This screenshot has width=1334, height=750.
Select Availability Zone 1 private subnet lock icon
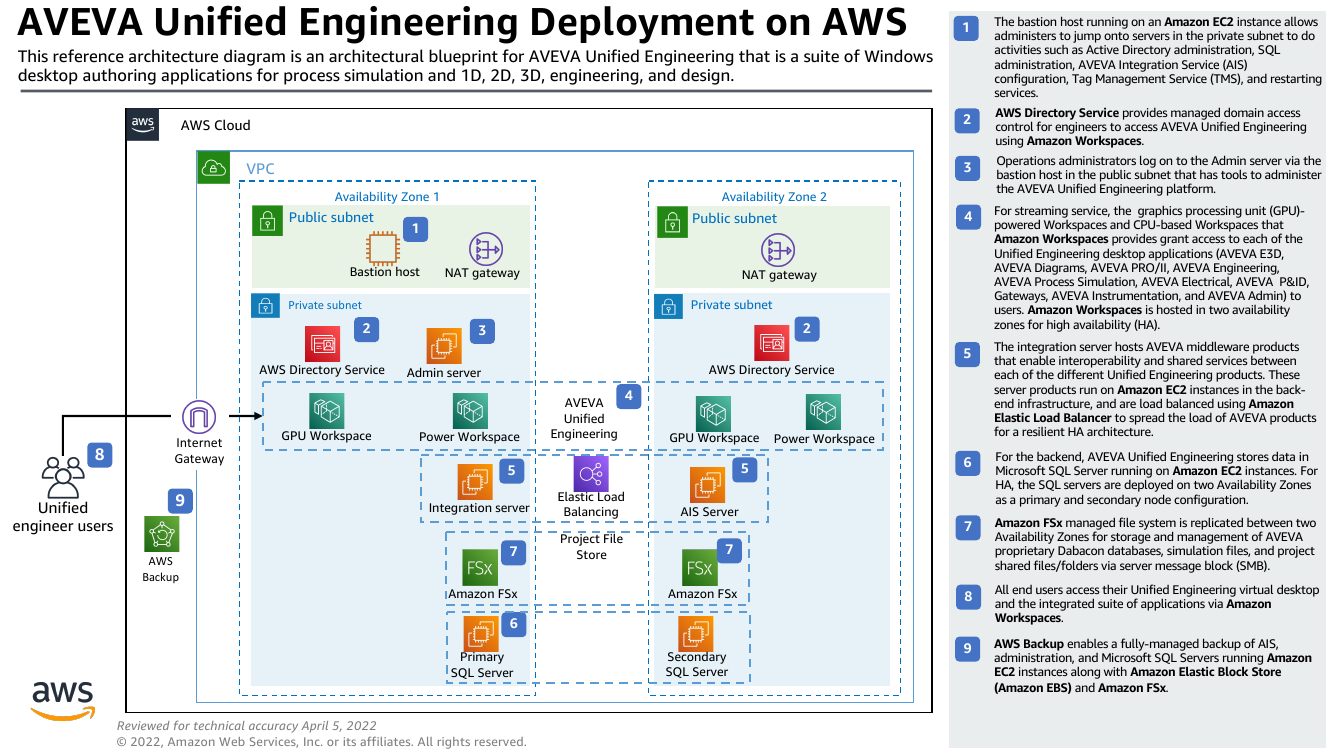266,306
